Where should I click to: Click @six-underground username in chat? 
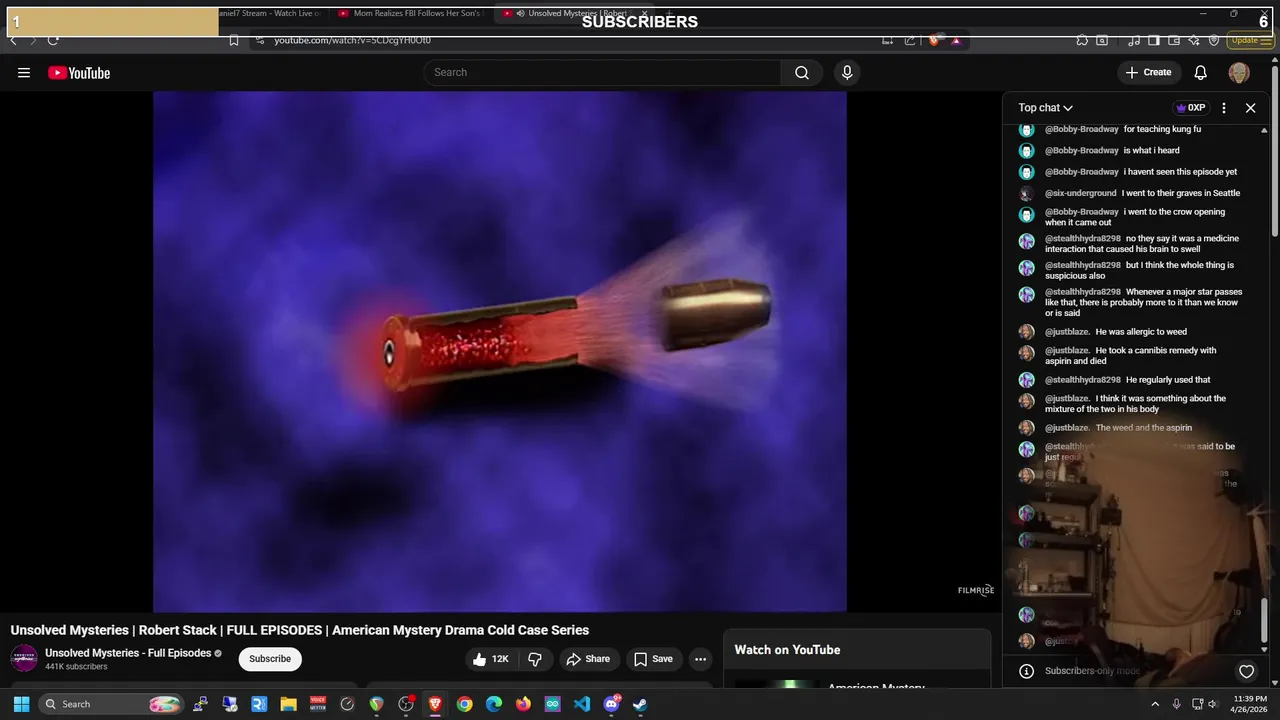[x=1081, y=193]
